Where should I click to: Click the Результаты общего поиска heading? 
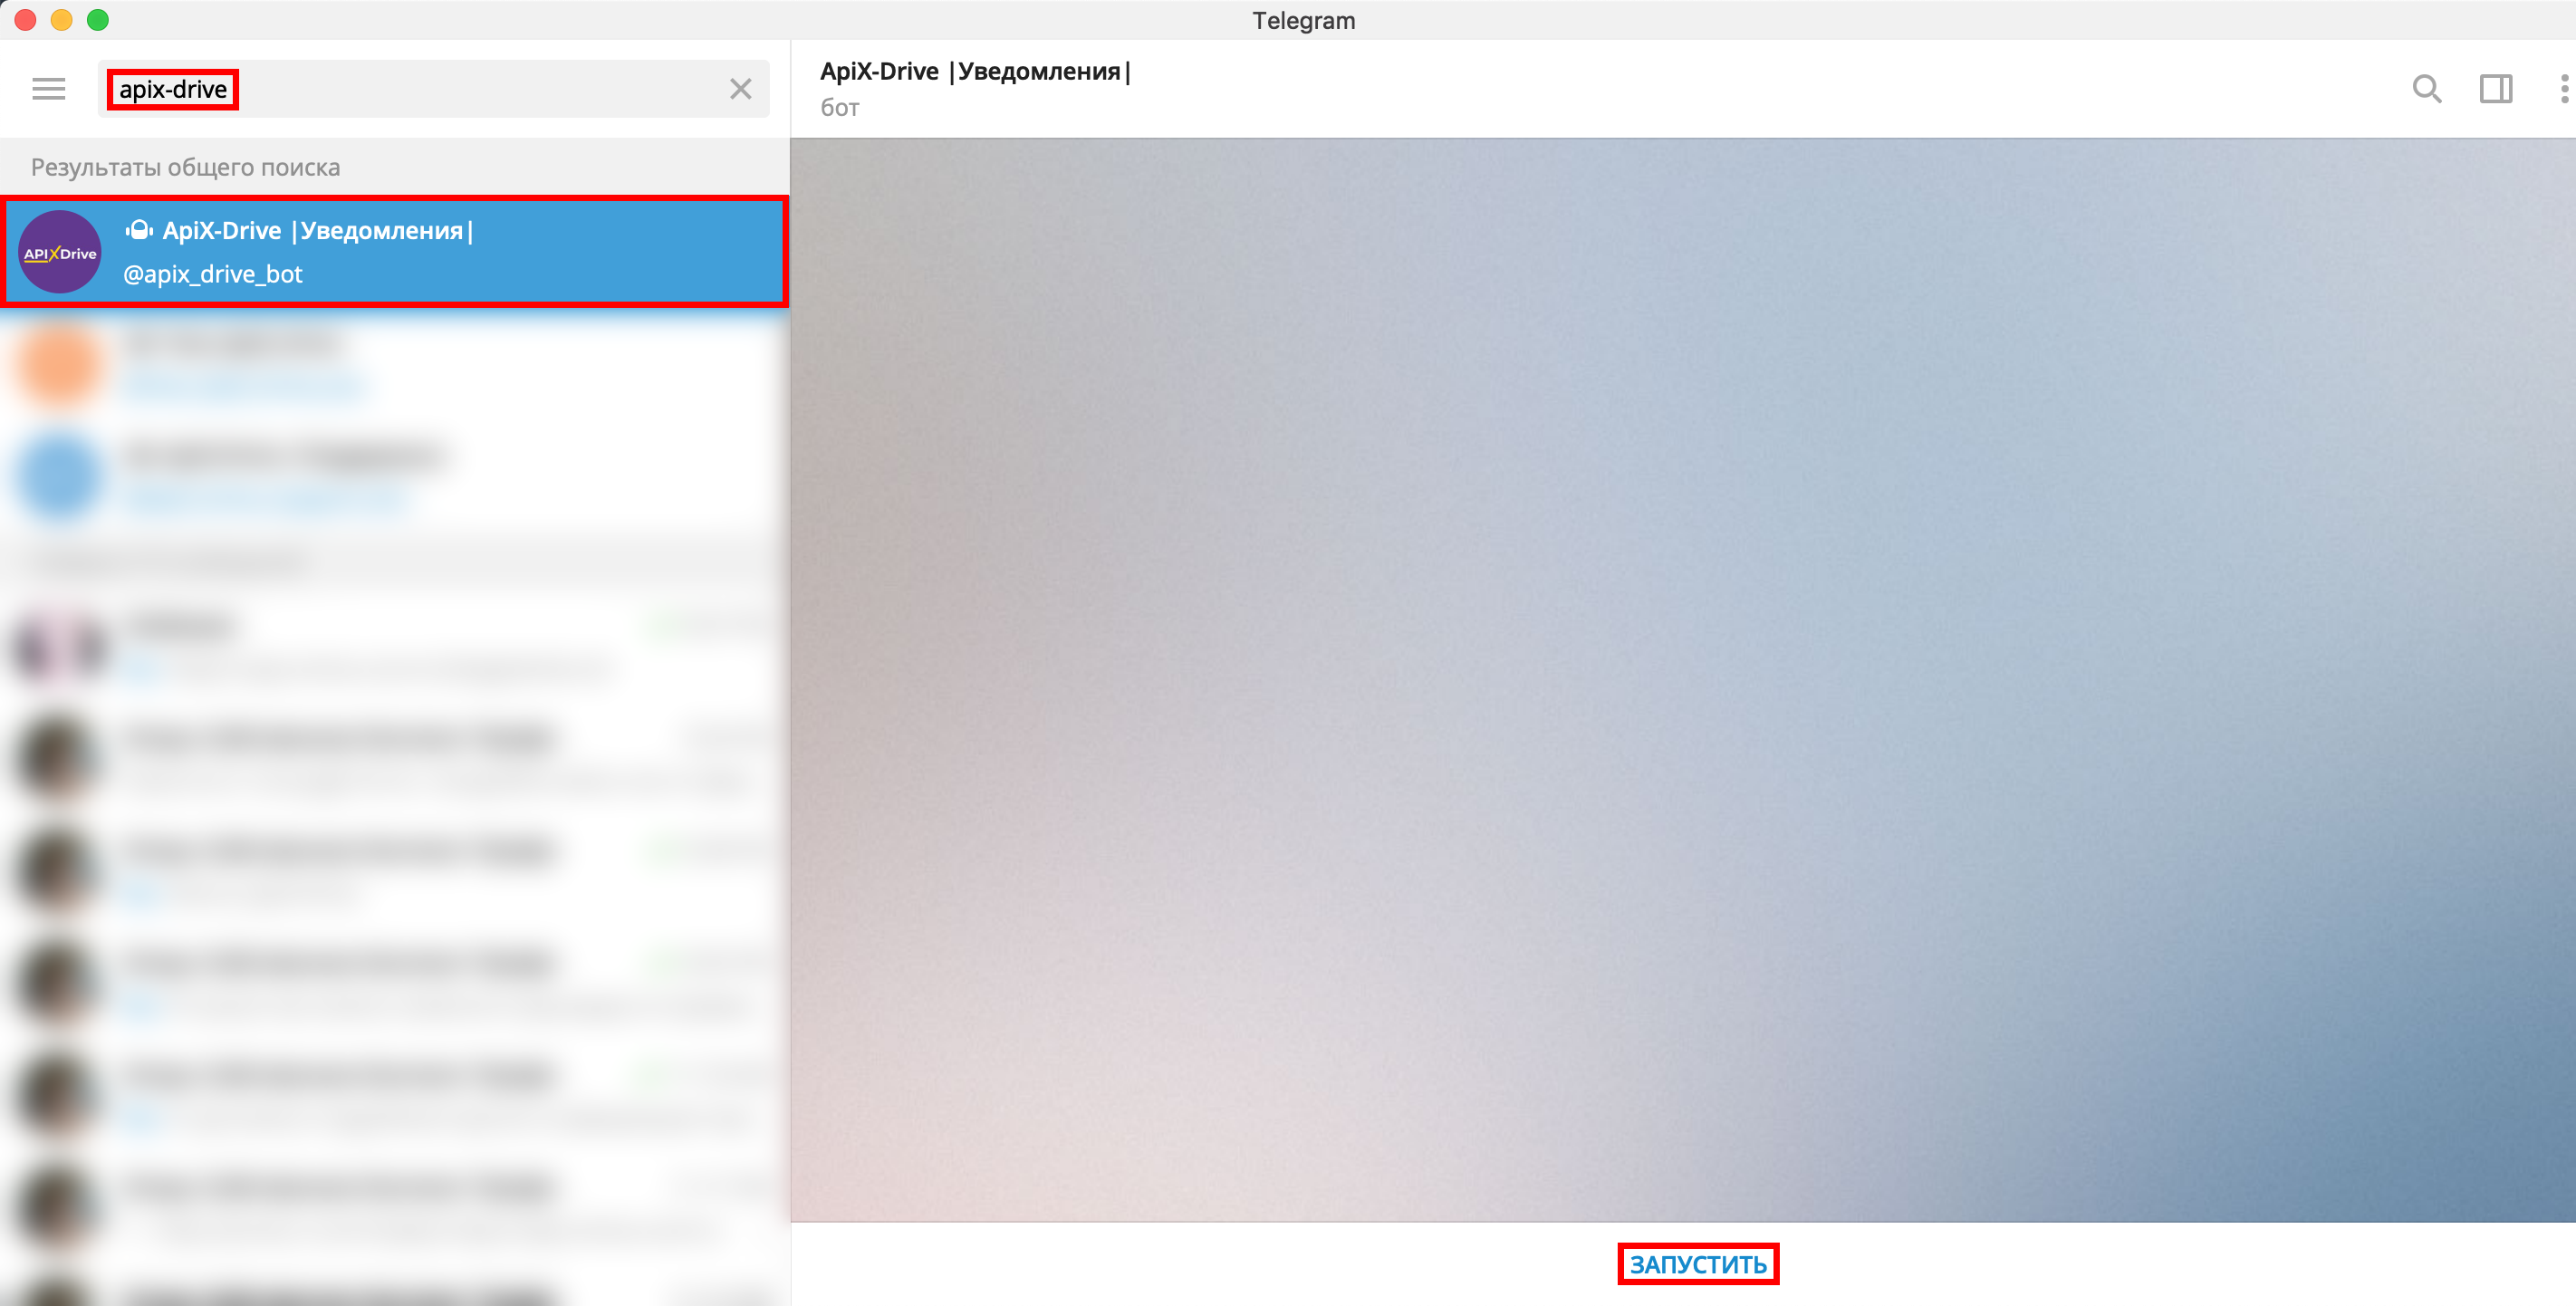185,167
